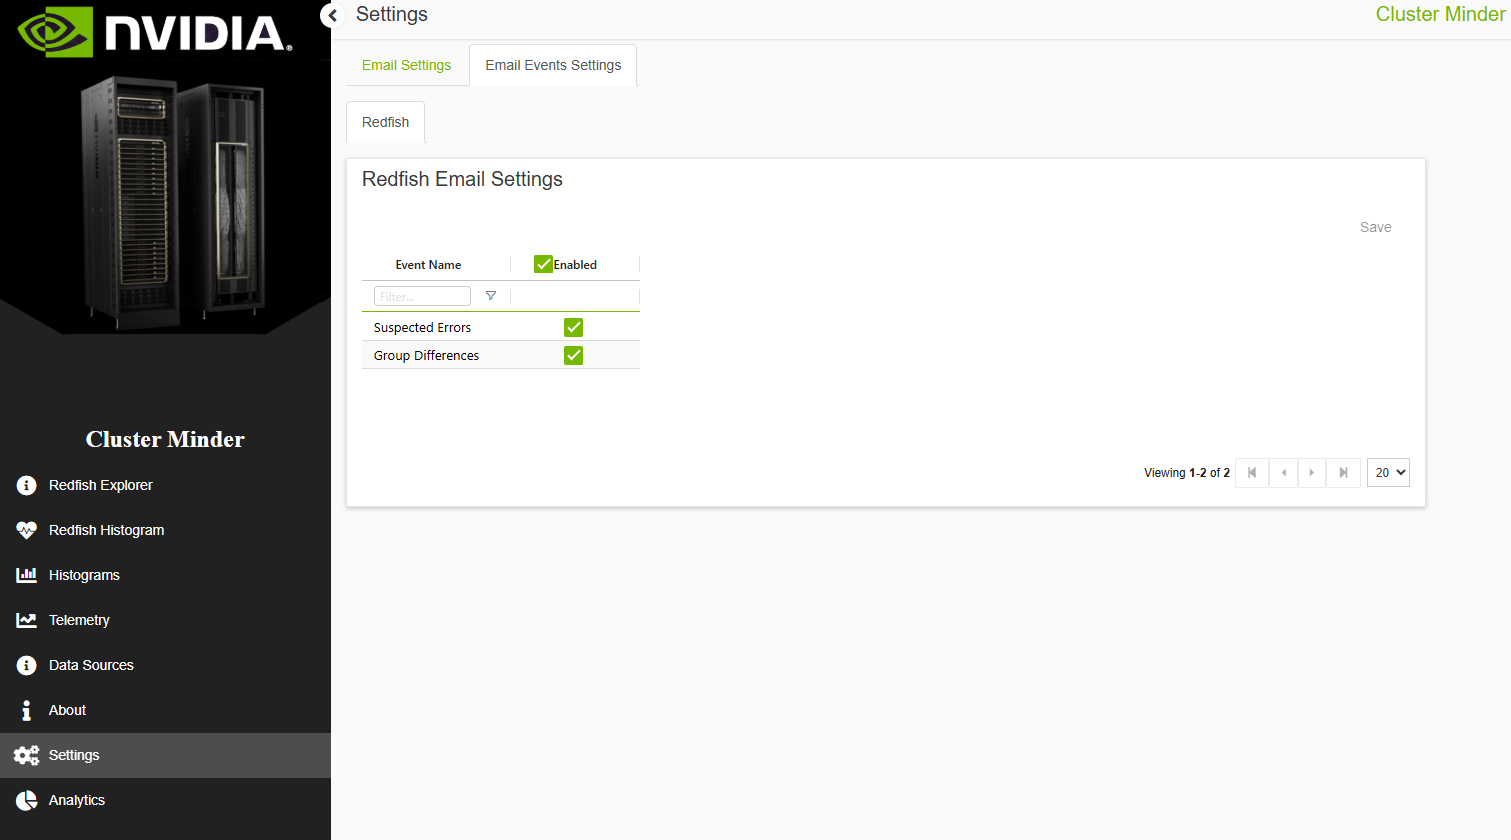The height and width of the screenshot is (840, 1511).
Task: Go to the first page of results
Action: tap(1252, 473)
